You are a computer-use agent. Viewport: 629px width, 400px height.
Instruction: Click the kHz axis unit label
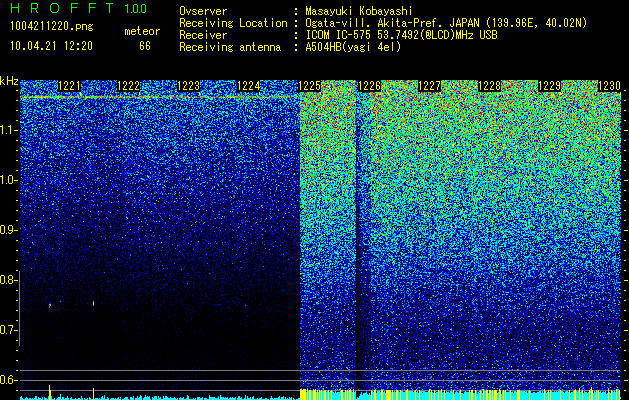tap(9, 81)
